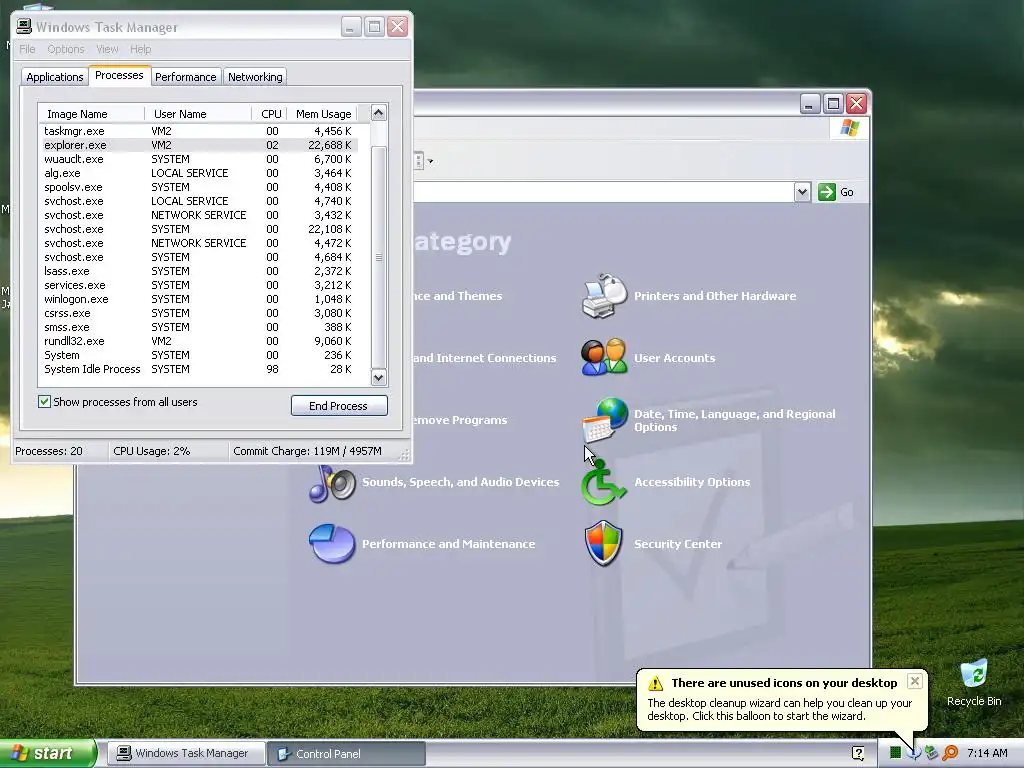Select the explorer.exe process row
This screenshot has width=1024, height=768.
[199, 145]
